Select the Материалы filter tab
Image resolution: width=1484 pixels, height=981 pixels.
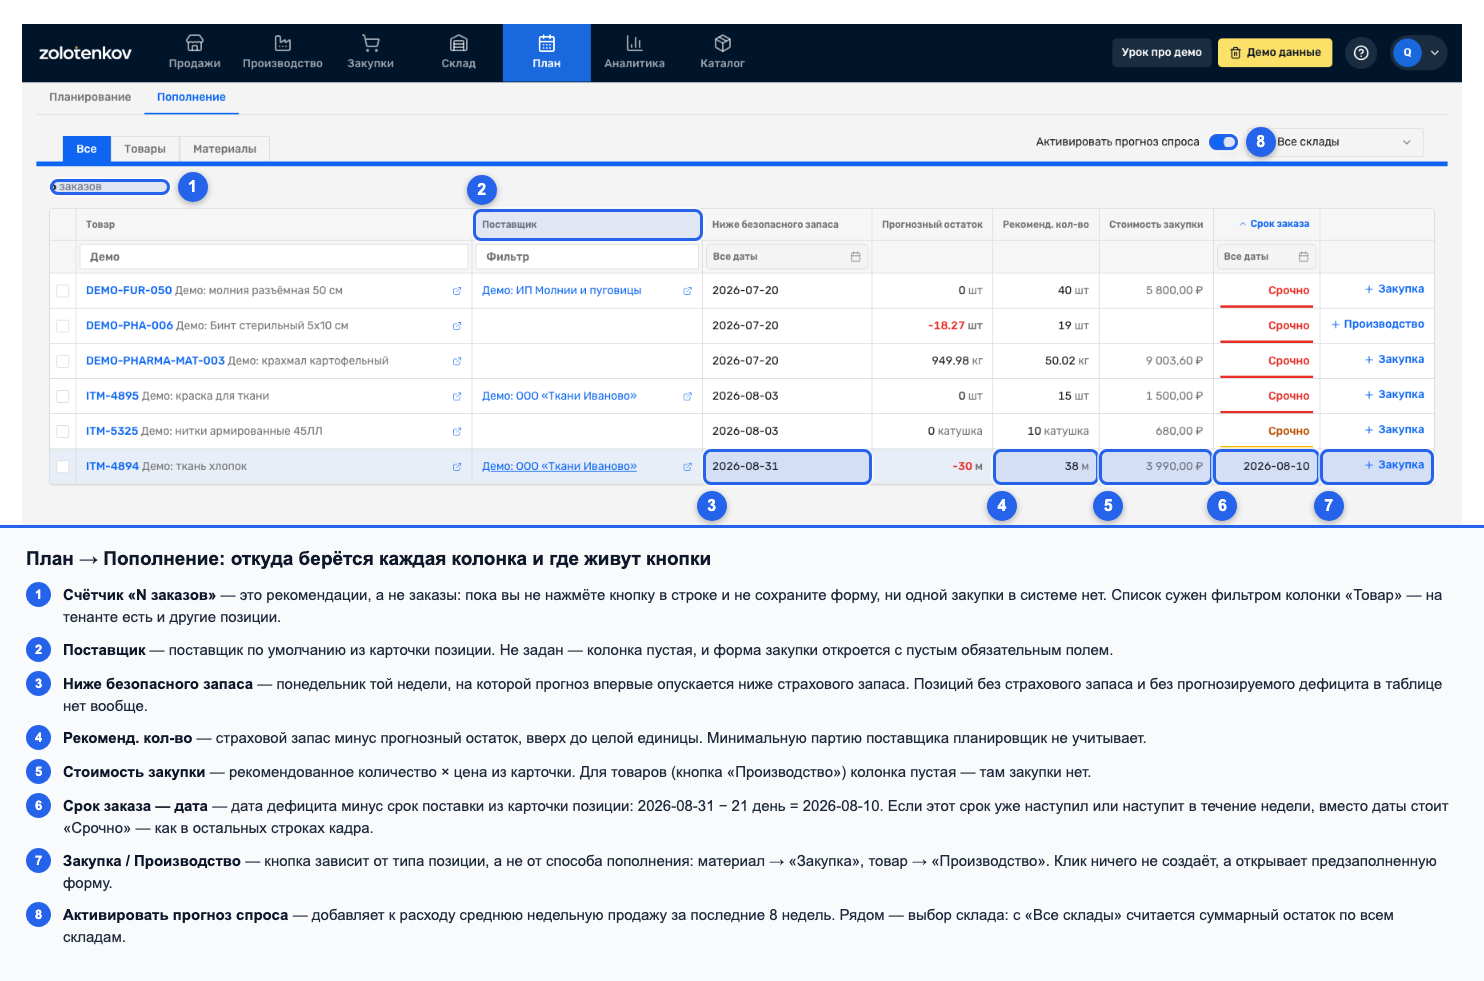pyautogui.click(x=225, y=149)
